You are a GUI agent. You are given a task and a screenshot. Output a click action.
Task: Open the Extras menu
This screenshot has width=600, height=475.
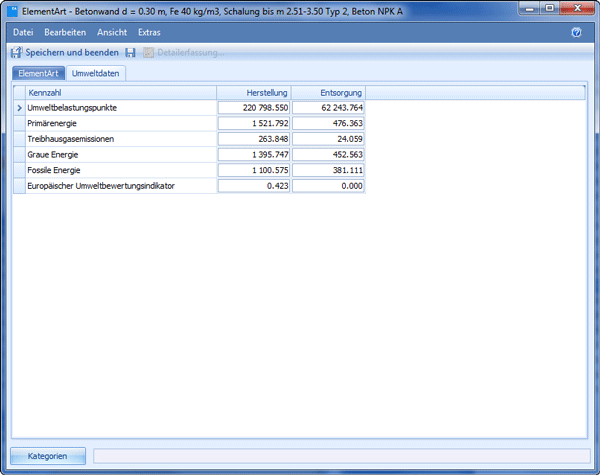click(x=149, y=33)
